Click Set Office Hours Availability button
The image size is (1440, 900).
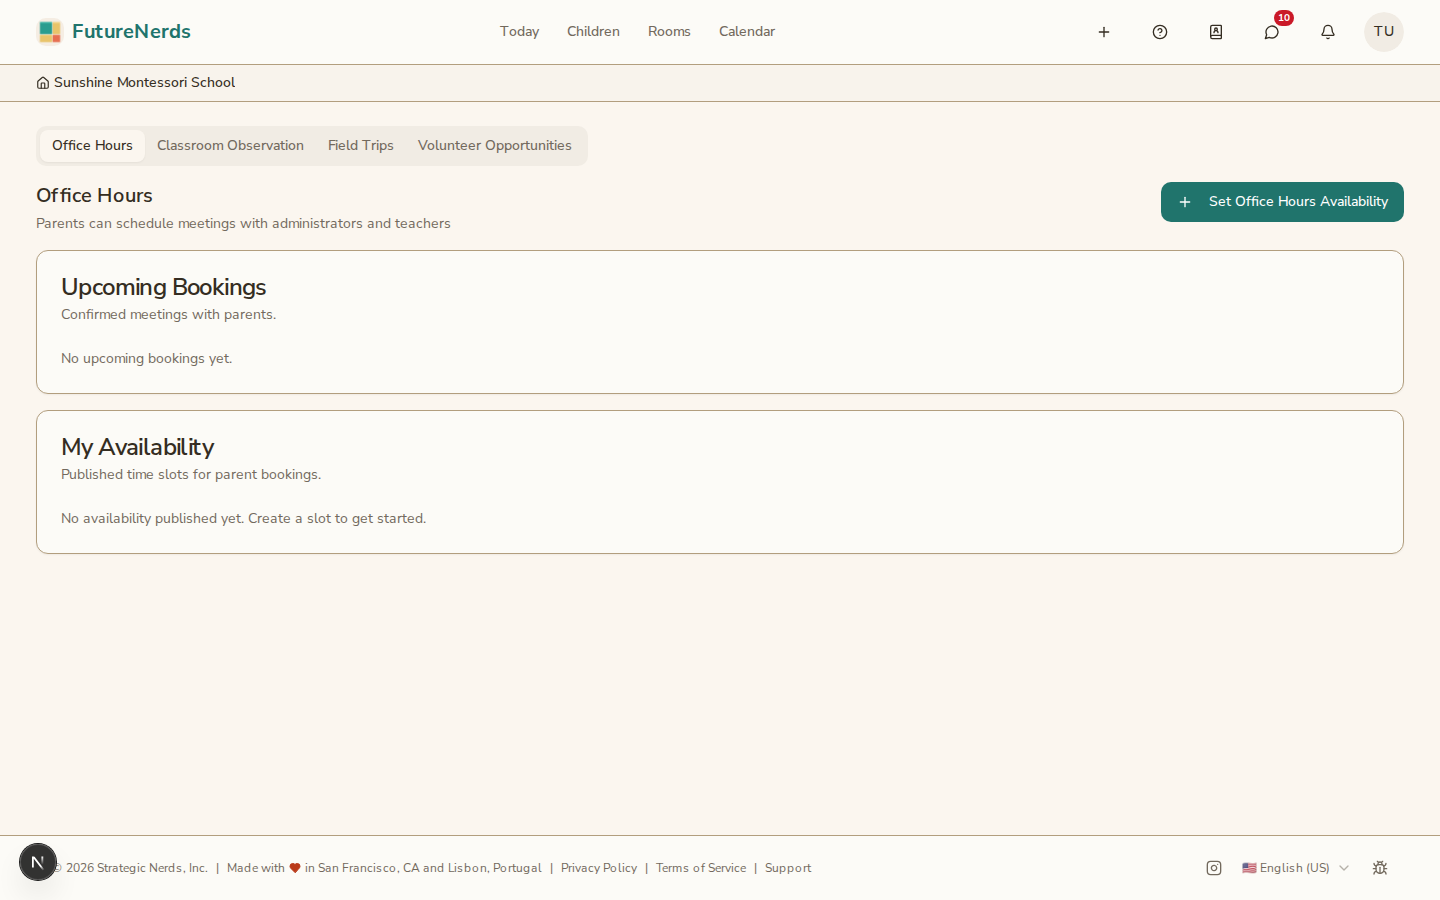point(1282,202)
